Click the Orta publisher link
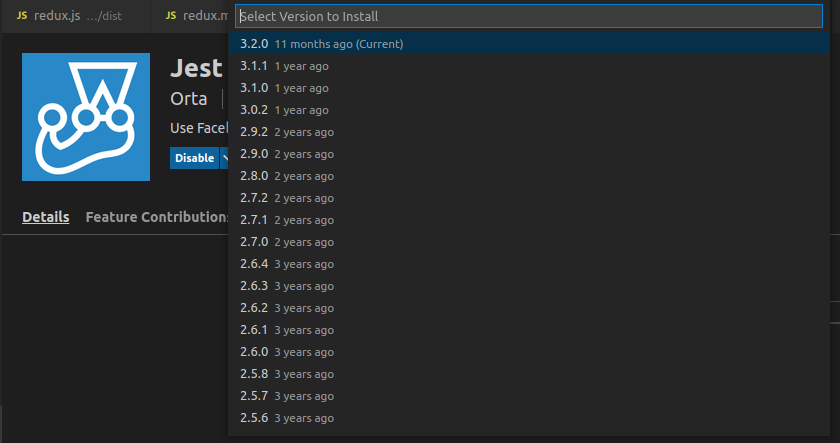This screenshot has height=443, width=840. (189, 99)
